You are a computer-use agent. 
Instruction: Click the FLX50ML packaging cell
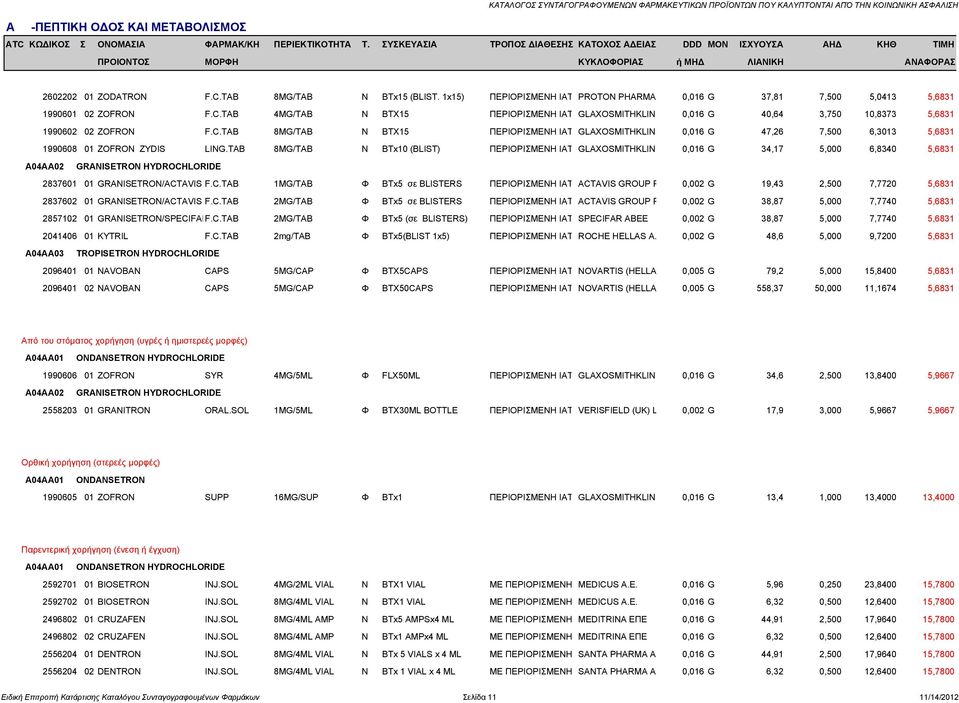[x=401, y=376]
